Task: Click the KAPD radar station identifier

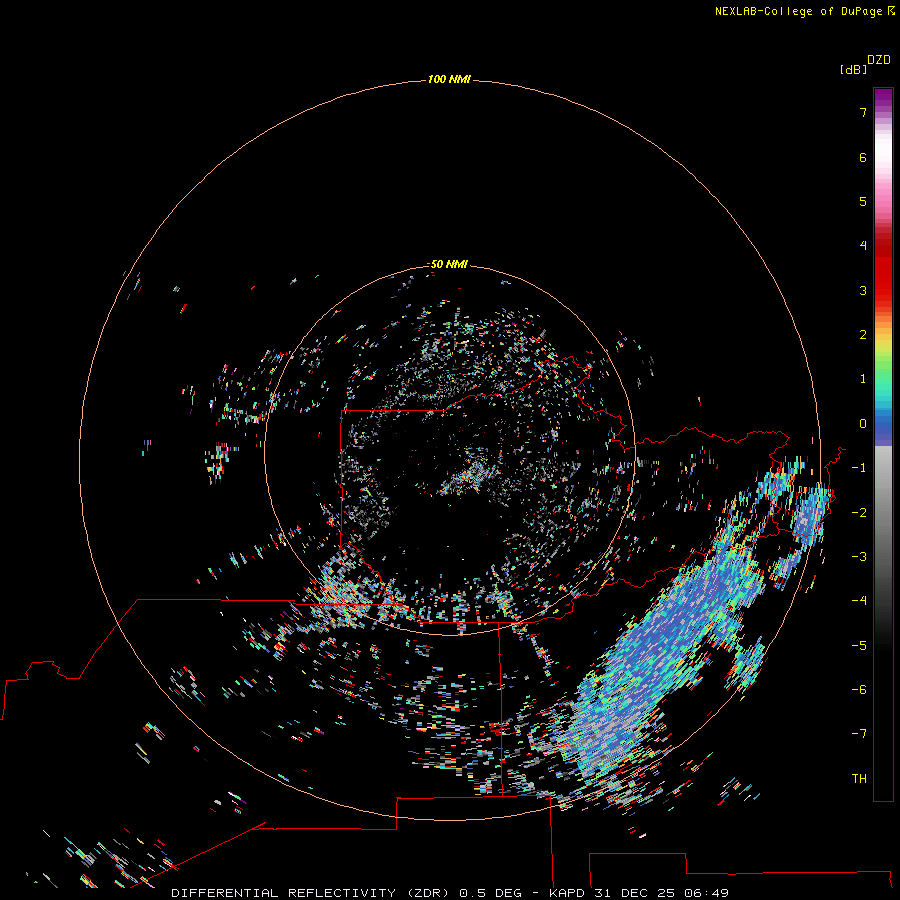Action: pyautogui.click(x=567, y=893)
